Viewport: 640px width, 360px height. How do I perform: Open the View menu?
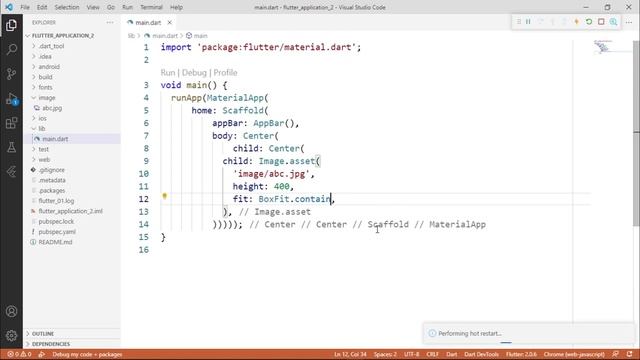pos(93,7)
